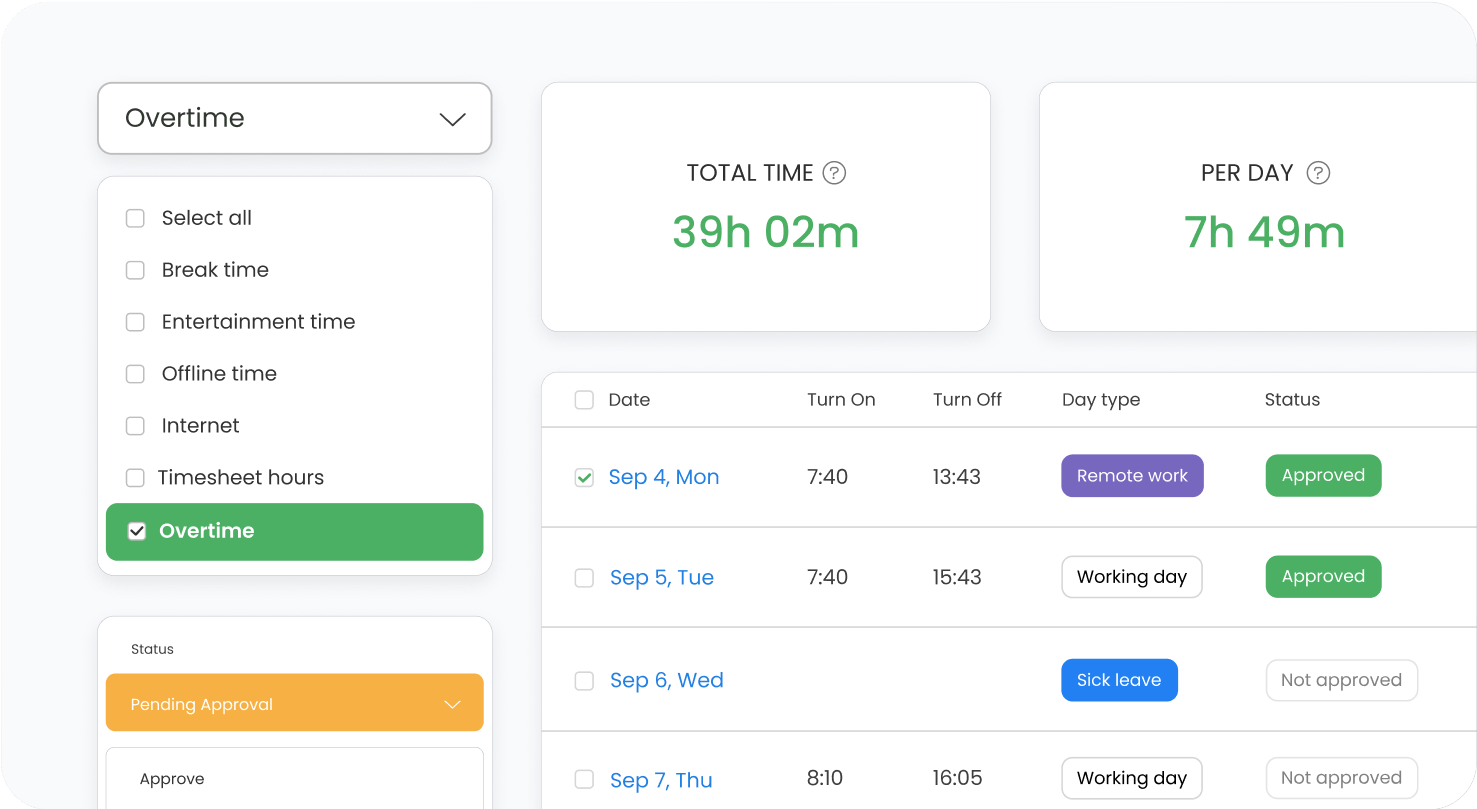Screen dimensions: 1477x809
Task: Select the Internet checkbox
Action: pos(135,426)
